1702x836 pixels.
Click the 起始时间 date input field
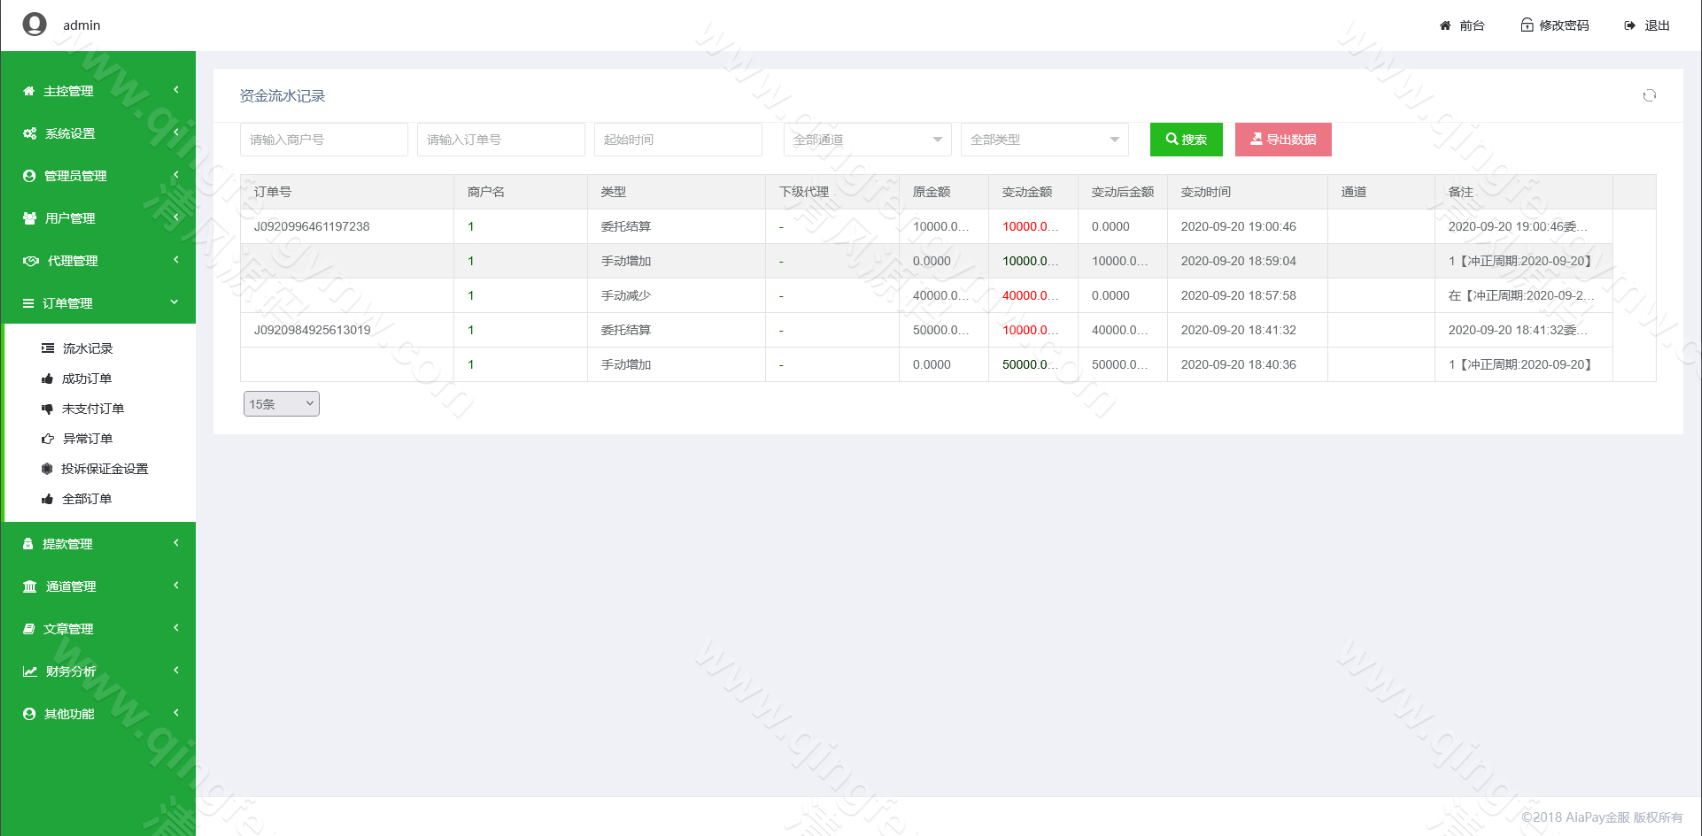coord(678,140)
